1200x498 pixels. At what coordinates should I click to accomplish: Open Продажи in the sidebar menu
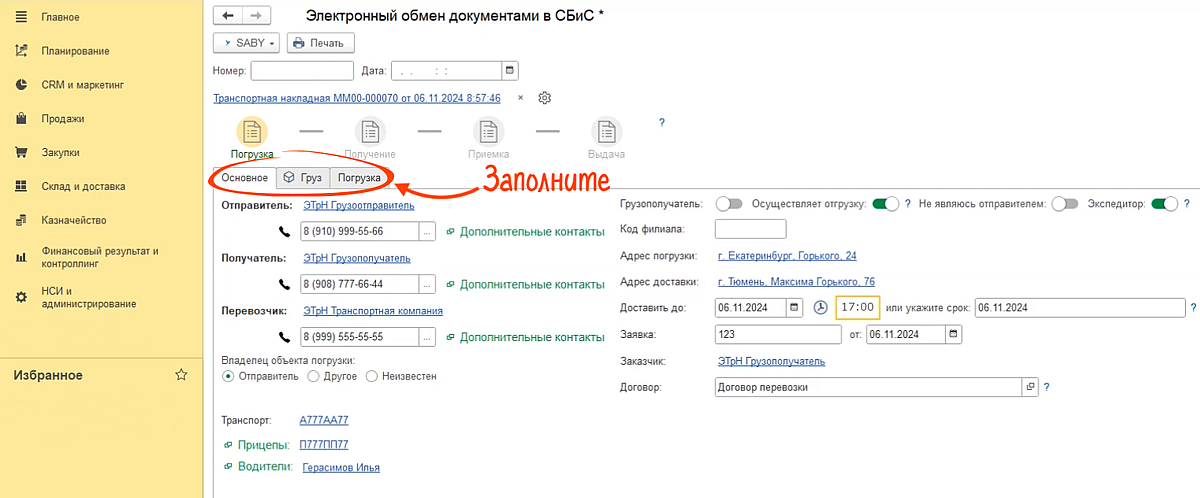coord(62,119)
